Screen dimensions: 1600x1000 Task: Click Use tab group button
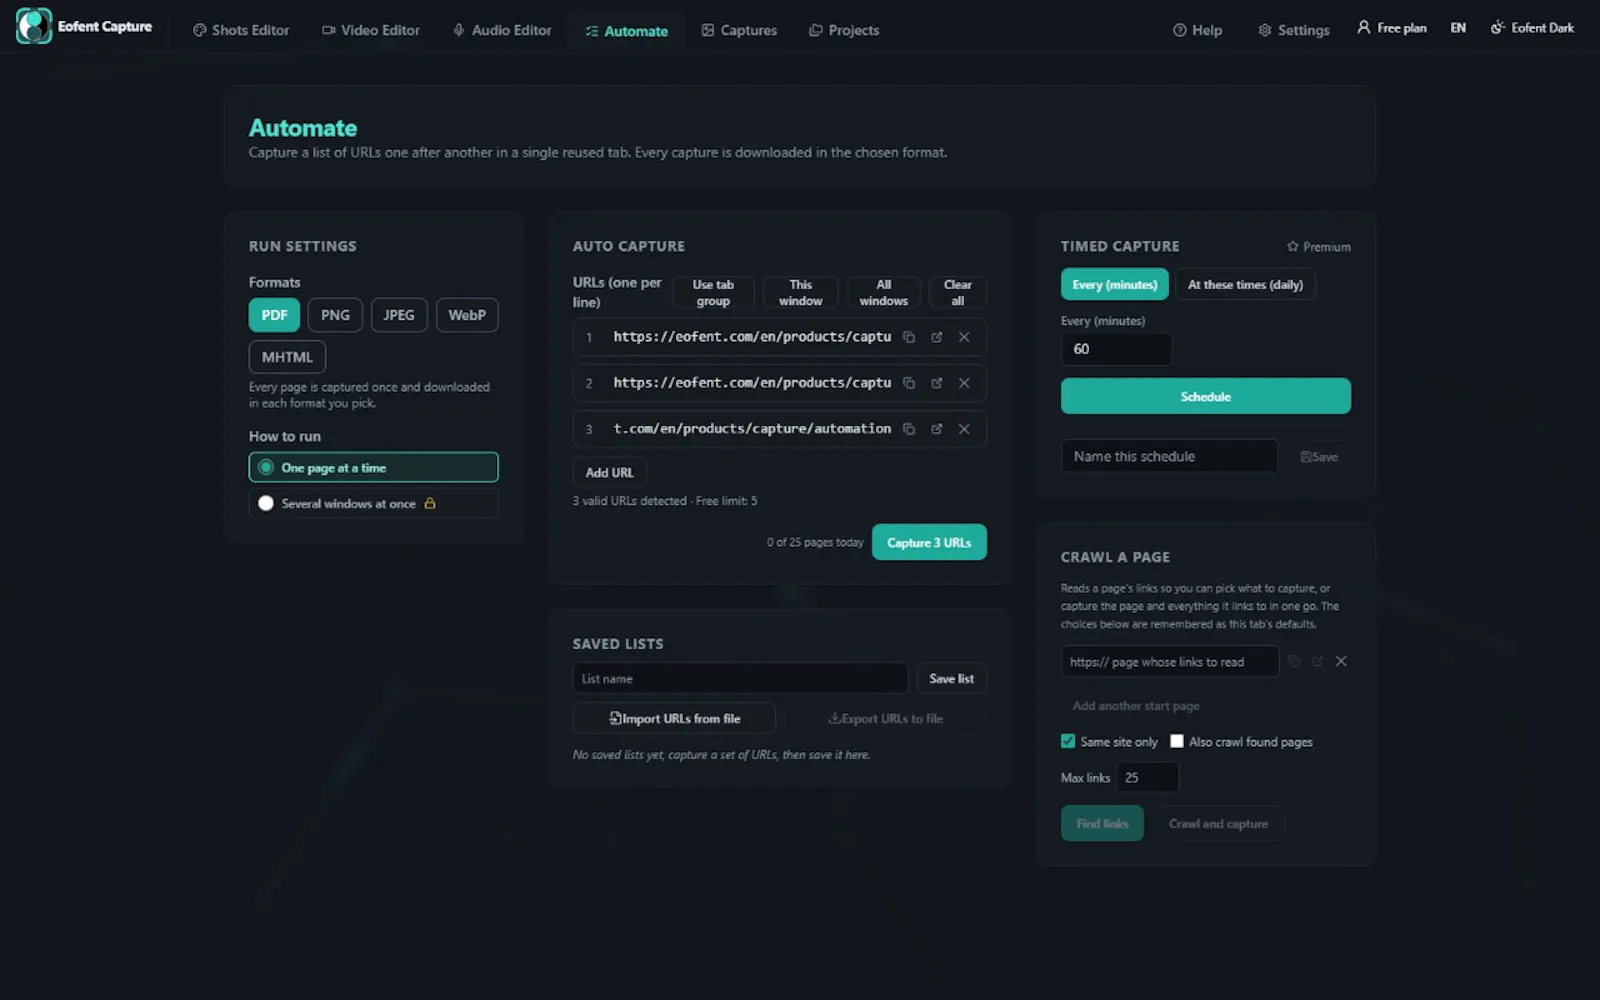click(713, 293)
